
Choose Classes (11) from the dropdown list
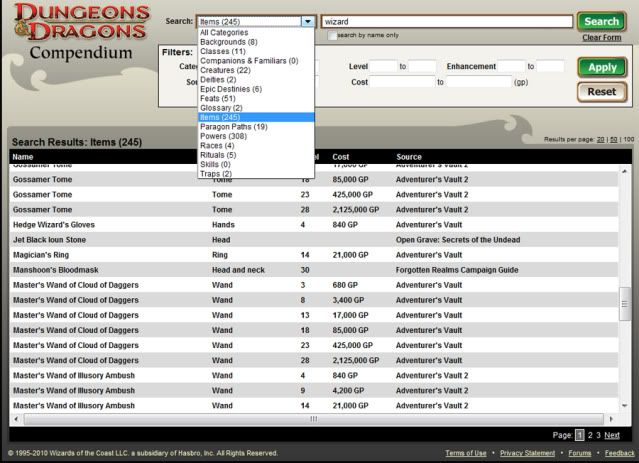[x=223, y=51]
